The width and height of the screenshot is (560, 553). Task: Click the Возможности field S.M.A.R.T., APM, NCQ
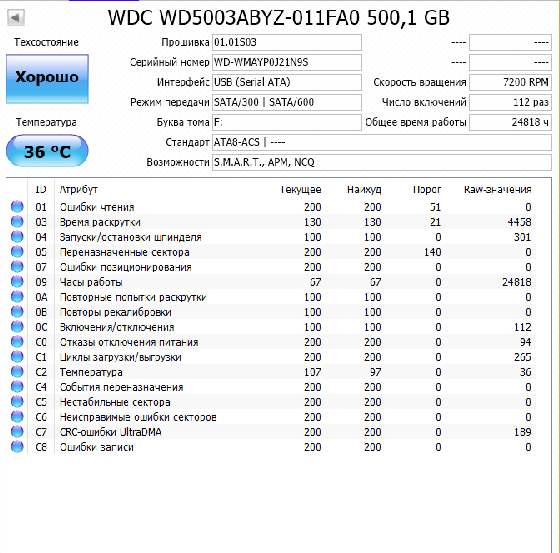pyautogui.click(x=382, y=163)
